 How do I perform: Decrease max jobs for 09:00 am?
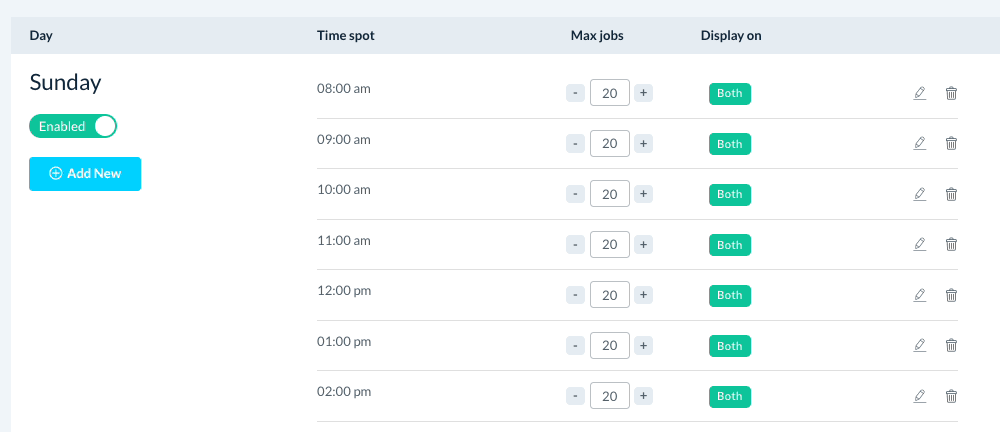click(x=575, y=143)
